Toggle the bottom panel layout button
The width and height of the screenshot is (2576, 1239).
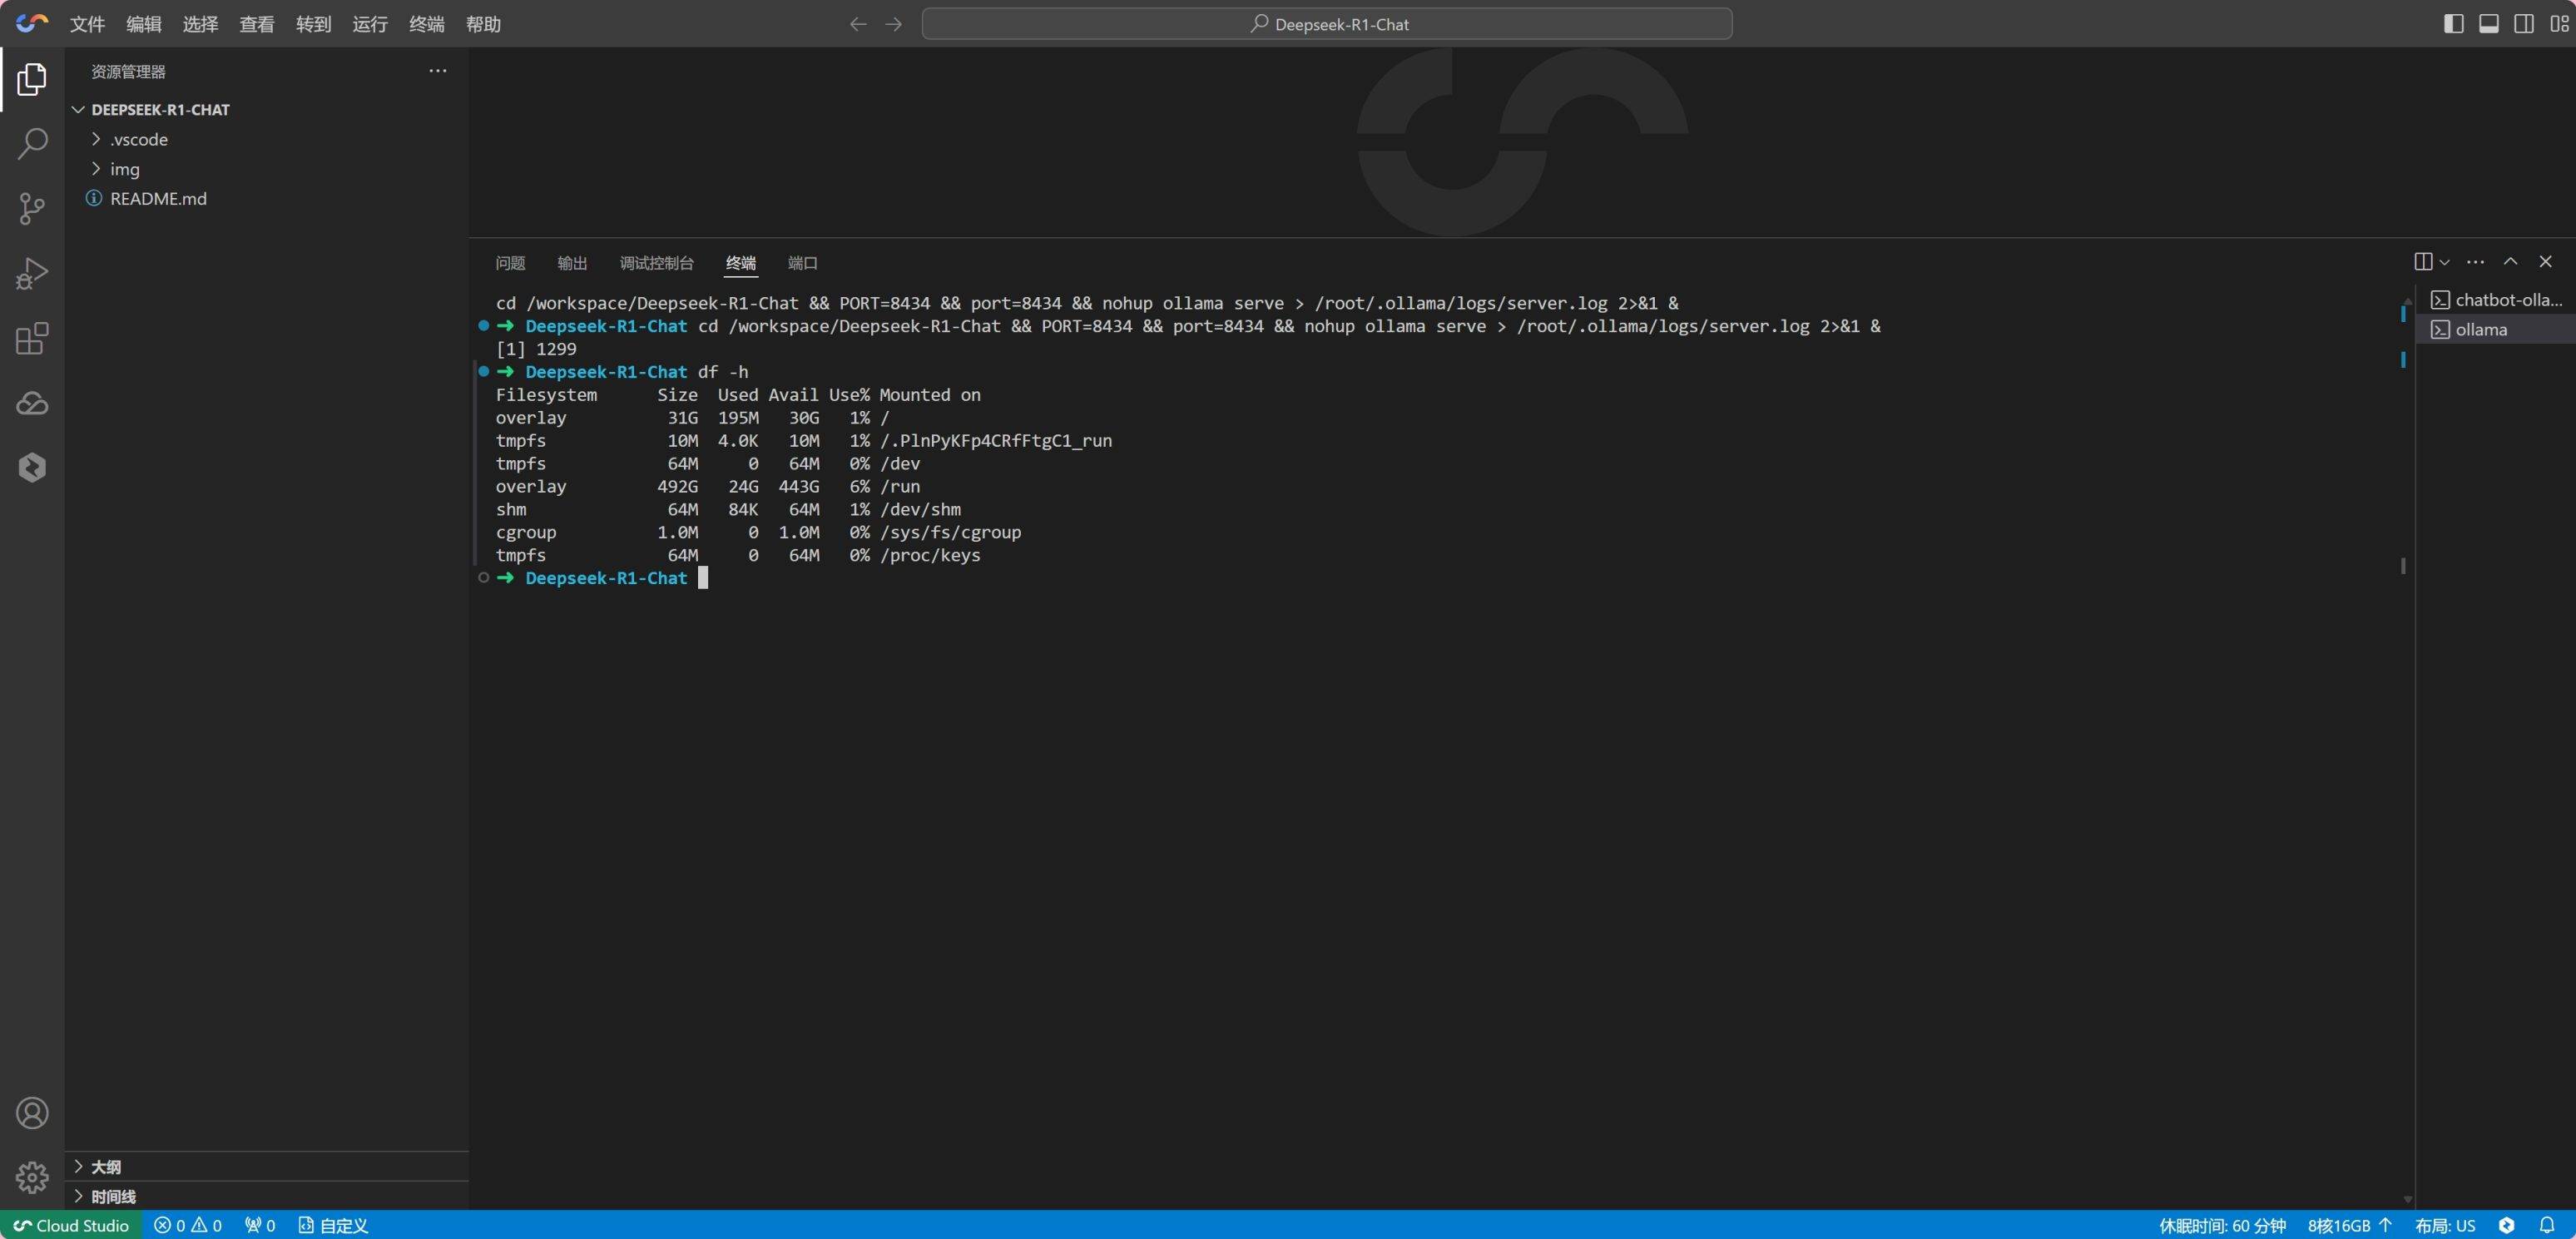2489,24
